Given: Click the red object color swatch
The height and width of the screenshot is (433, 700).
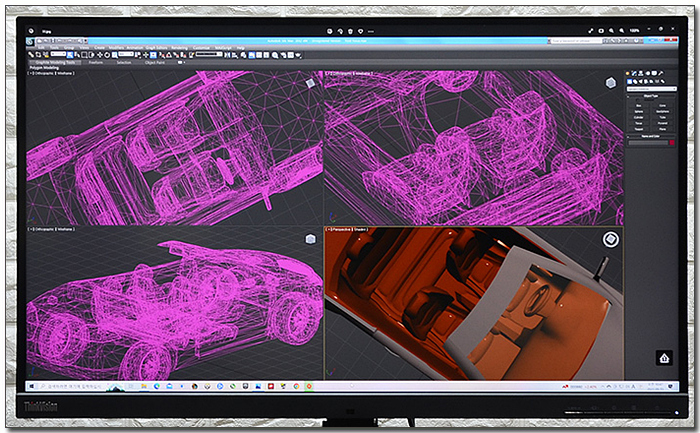Looking at the screenshot, I should click(672, 144).
